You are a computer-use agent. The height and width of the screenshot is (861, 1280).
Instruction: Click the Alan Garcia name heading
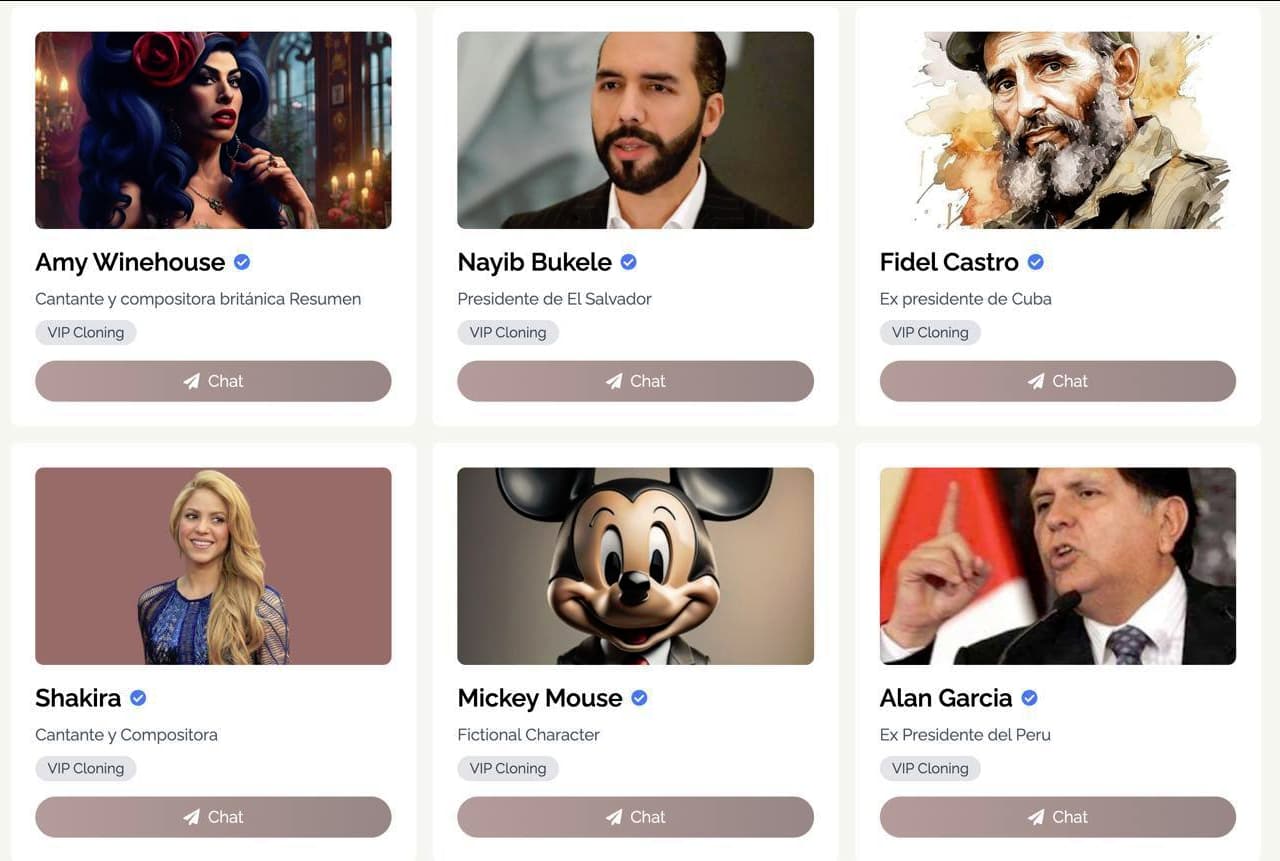coord(946,698)
